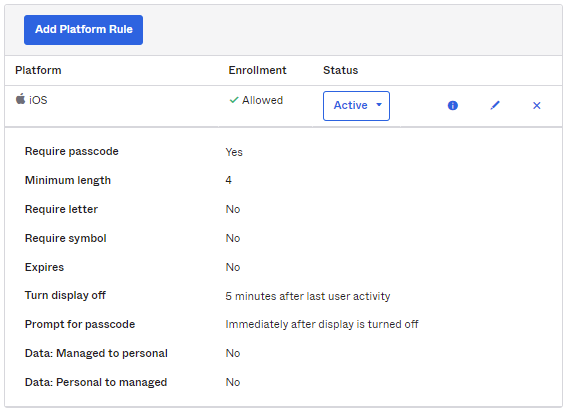Click the Allowed enrollment text
The image size is (565, 410).
[x=262, y=100]
